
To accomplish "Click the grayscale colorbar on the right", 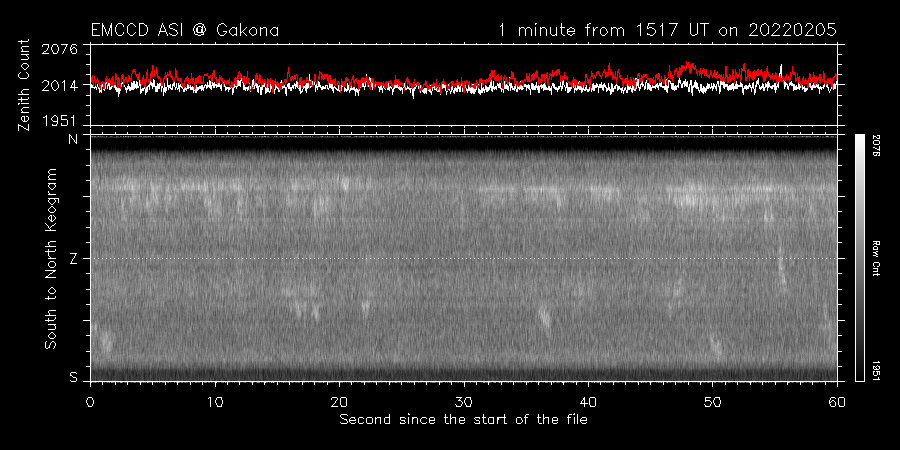I will point(859,258).
